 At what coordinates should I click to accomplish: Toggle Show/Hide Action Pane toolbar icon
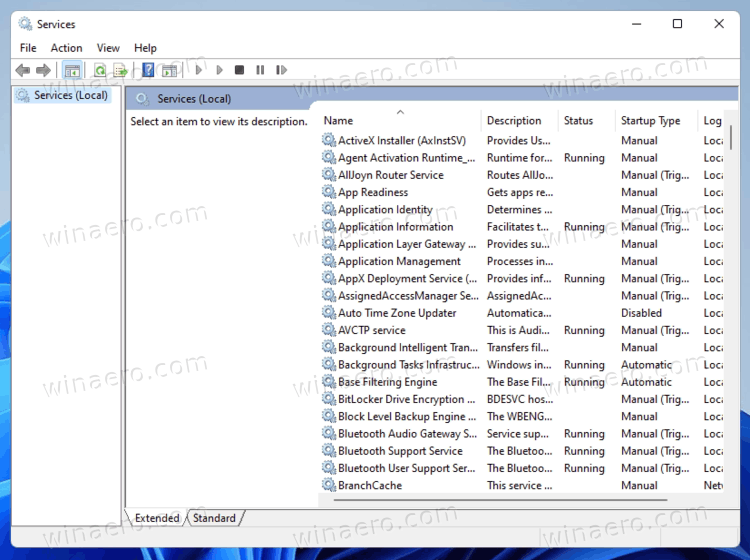[x=169, y=71]
